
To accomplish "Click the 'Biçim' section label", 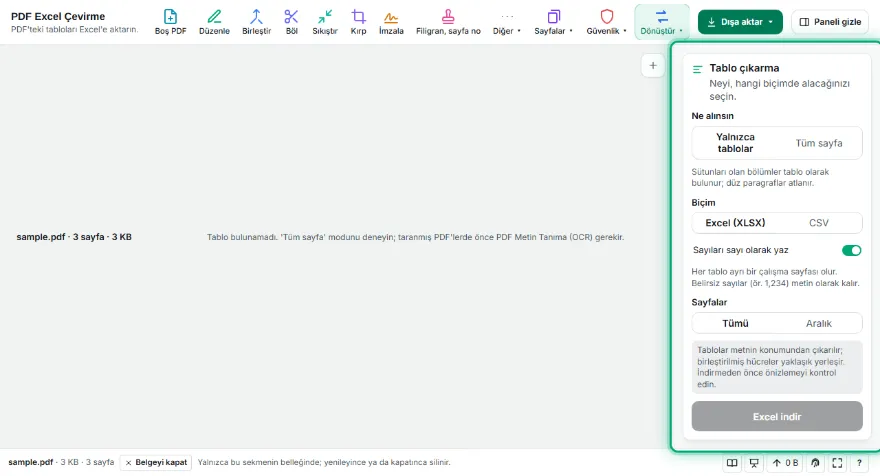I will [703, 203].
